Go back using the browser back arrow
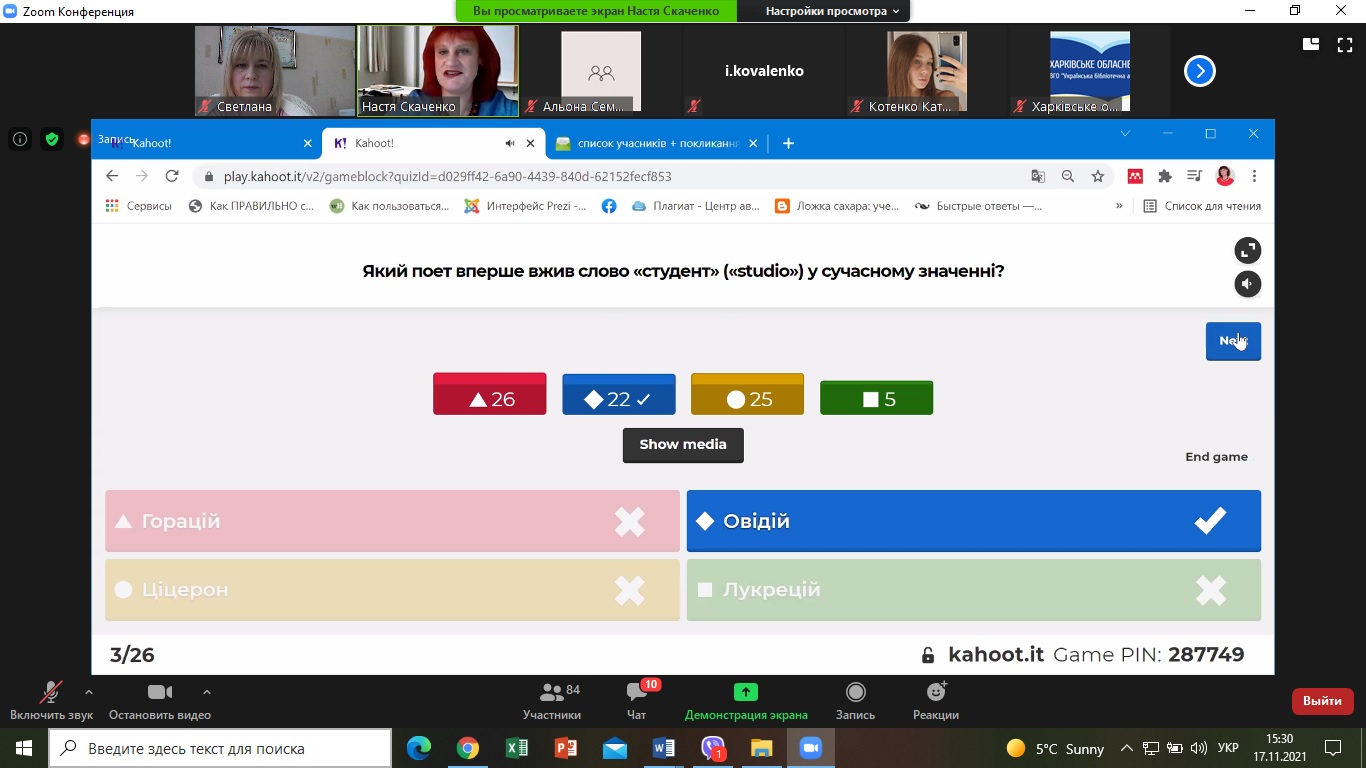This screenshot has height=768, width=1366. (112, 176)
